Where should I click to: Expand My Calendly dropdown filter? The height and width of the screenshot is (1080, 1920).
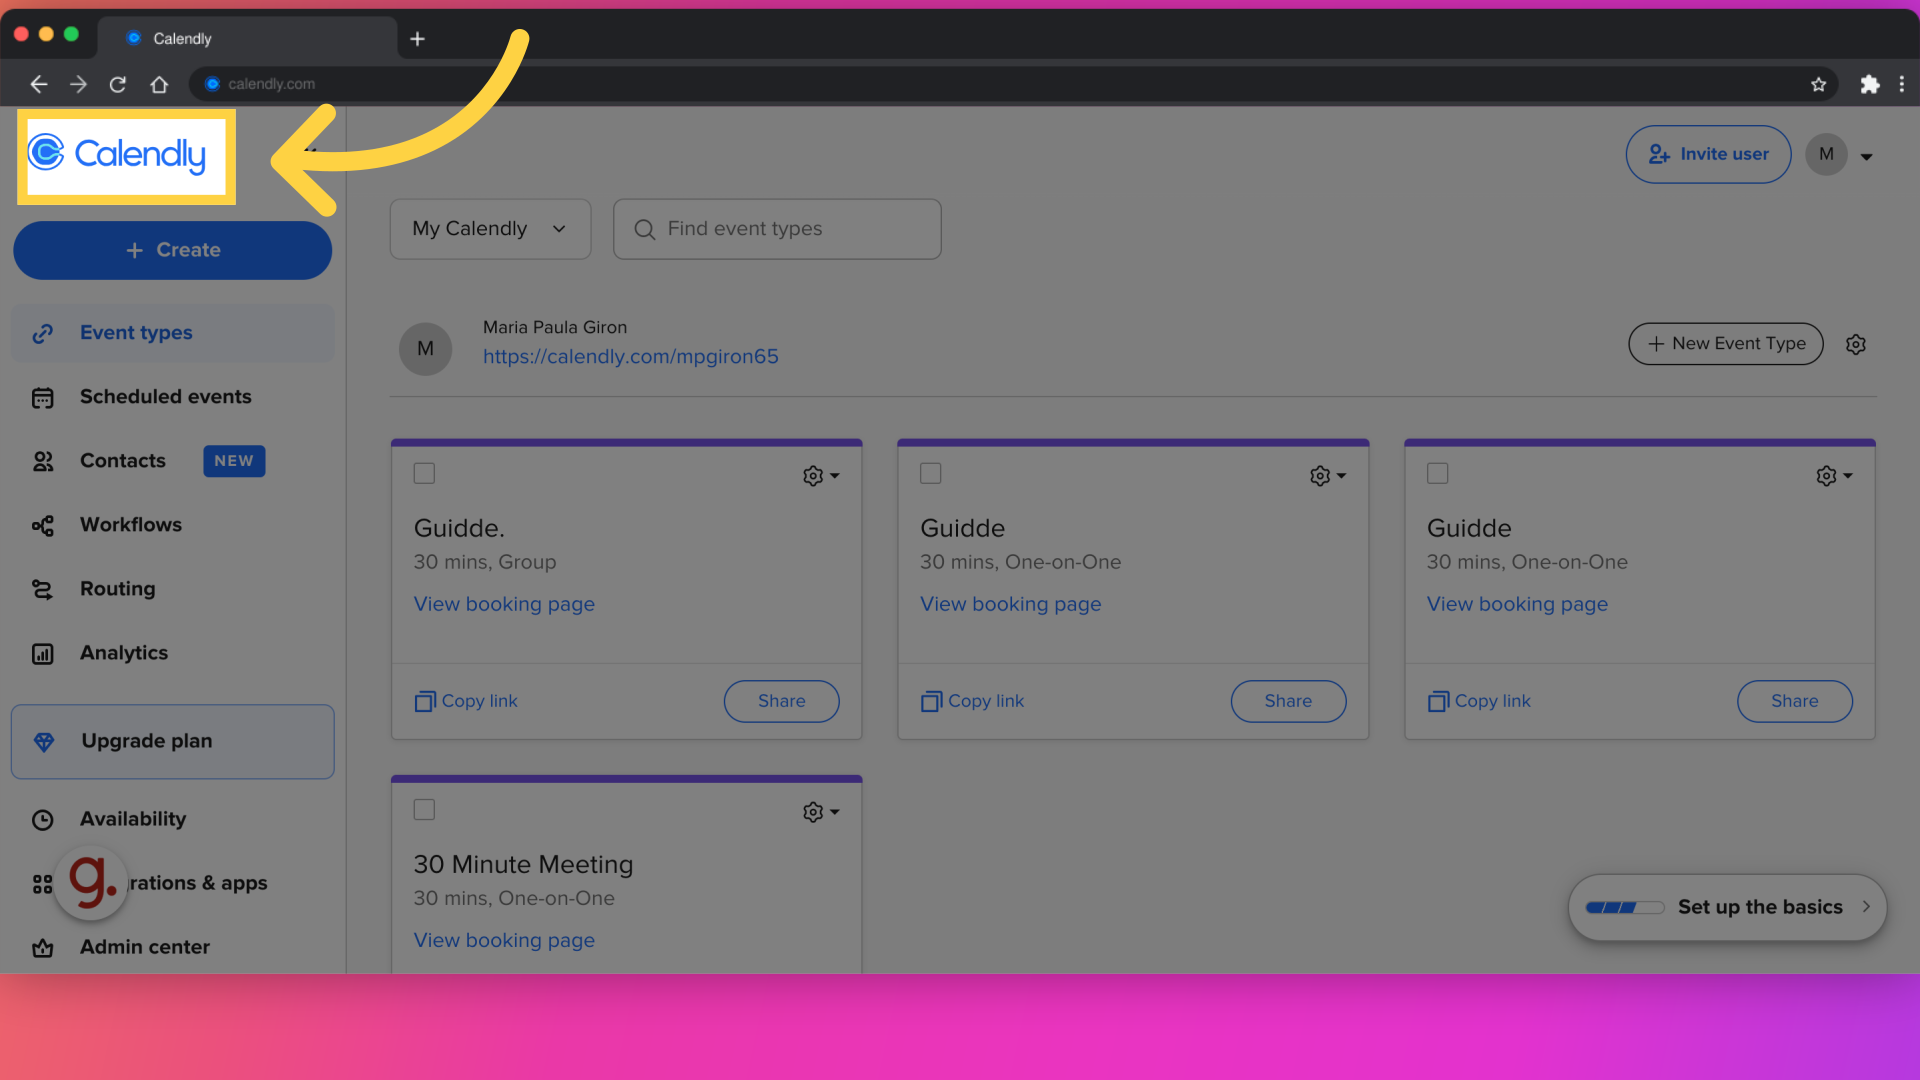click(x=489, y=228)
